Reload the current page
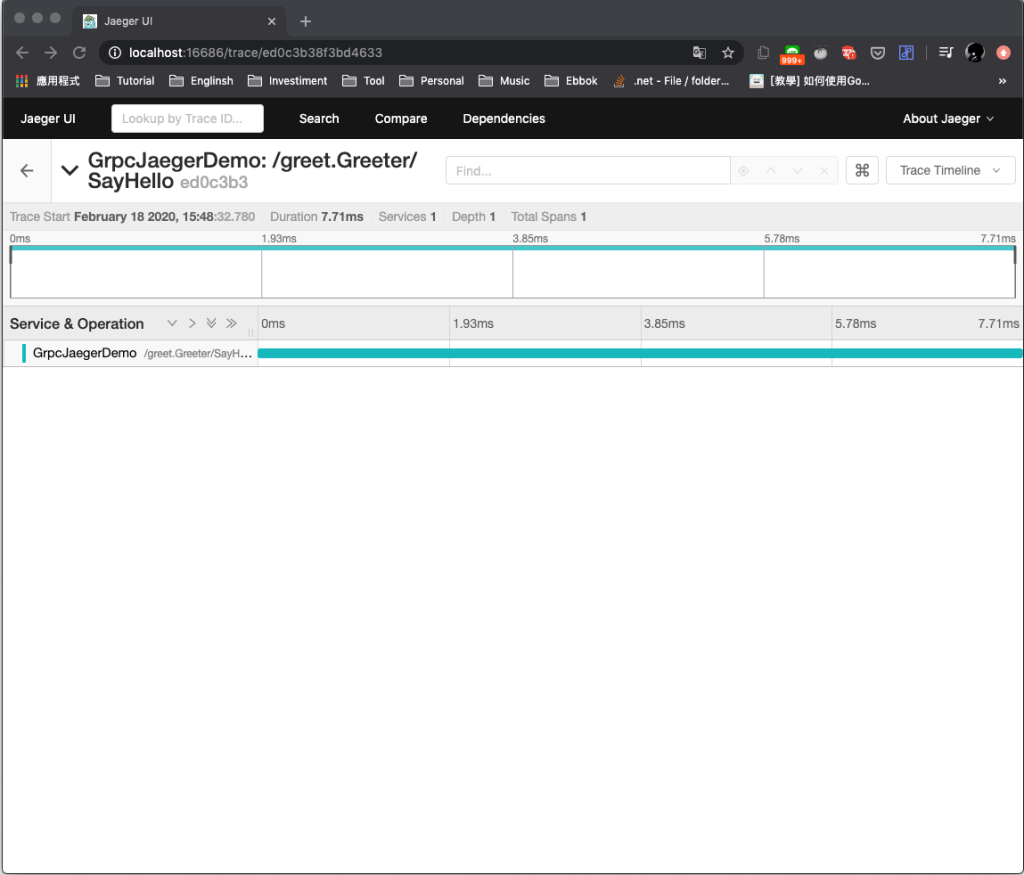 [80, 52]
